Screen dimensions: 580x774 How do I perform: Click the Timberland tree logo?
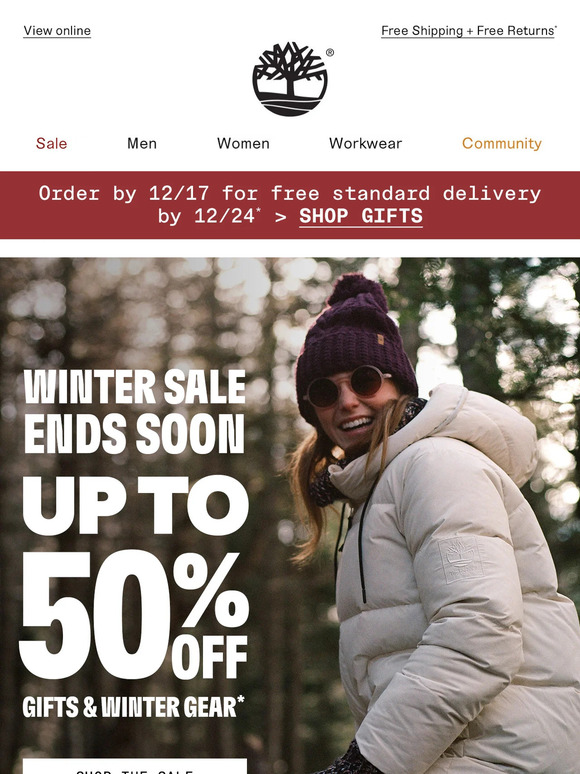[x=290, y=79]
